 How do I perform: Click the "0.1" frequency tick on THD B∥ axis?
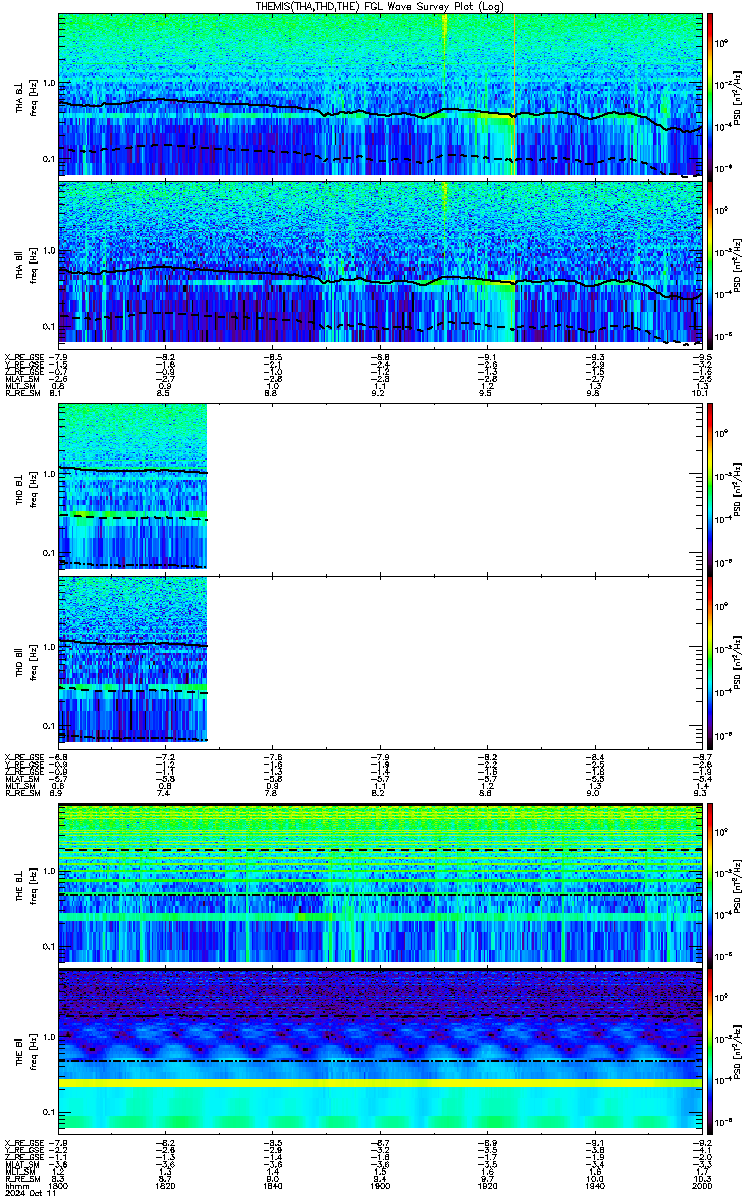(48, 724)
